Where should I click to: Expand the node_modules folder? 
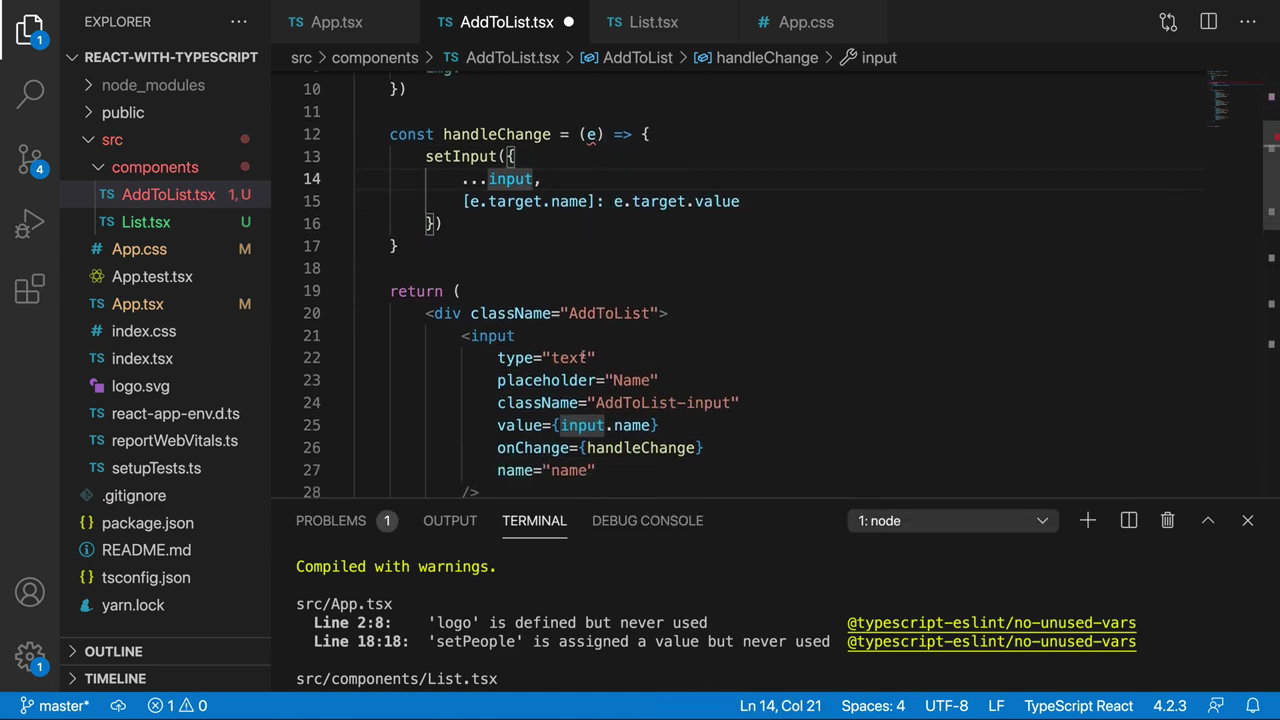[165, 85]
